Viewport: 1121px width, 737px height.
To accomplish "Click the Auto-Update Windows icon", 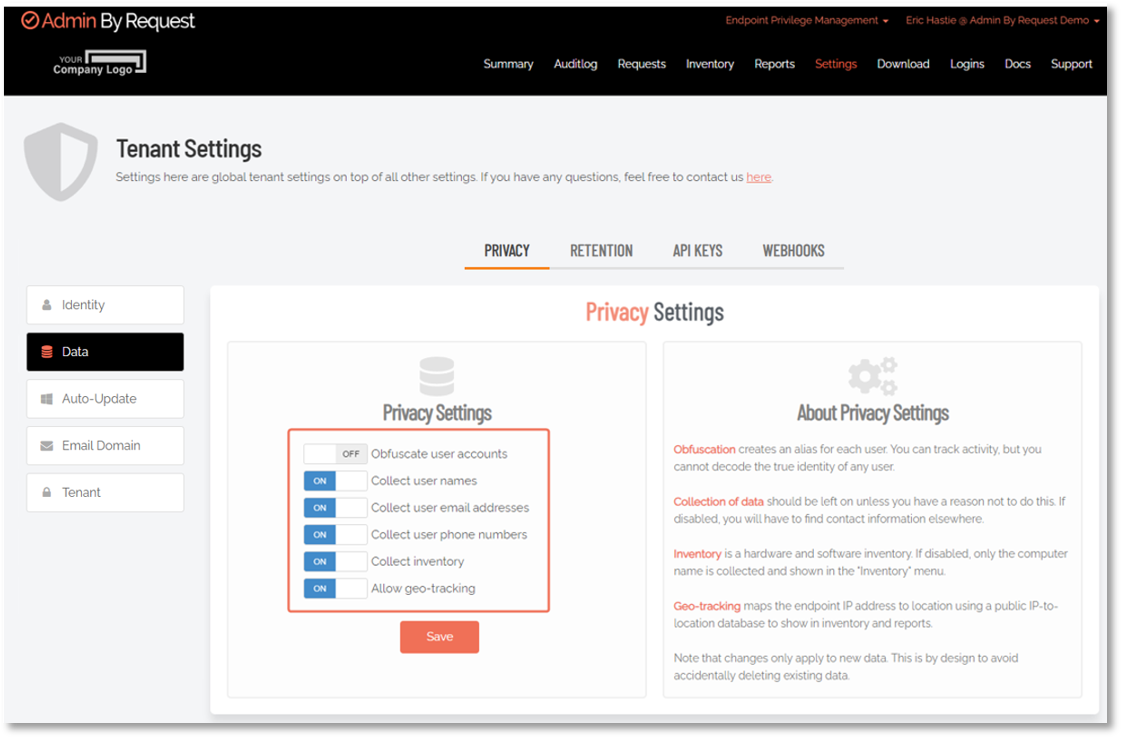I will [47, 399].
